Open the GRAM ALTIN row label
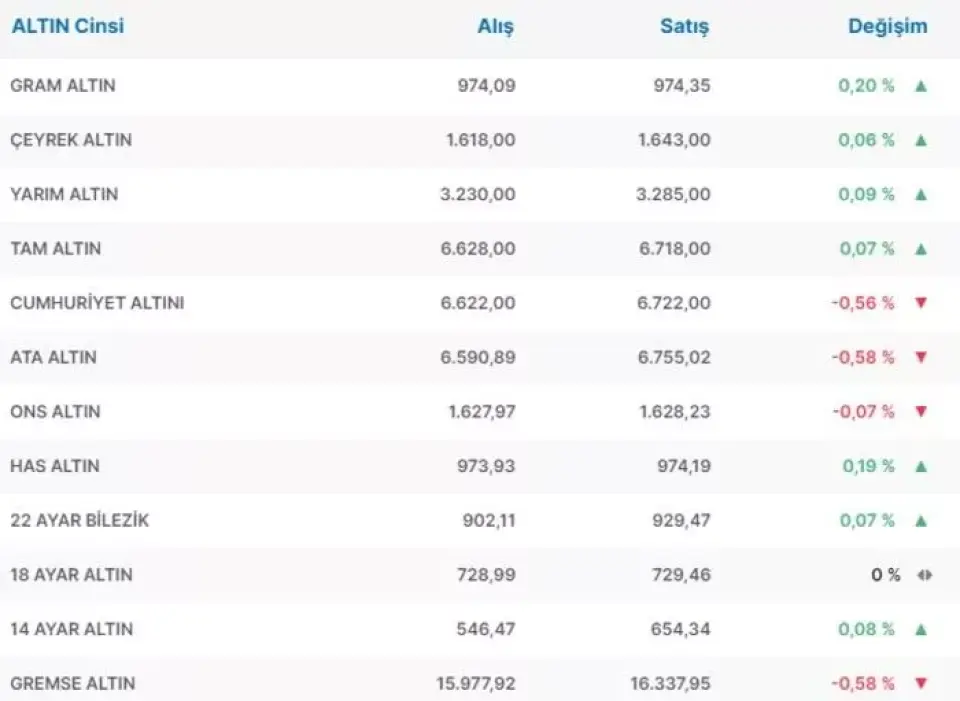This screenshot has height=701, width=960. pos(62,86)
